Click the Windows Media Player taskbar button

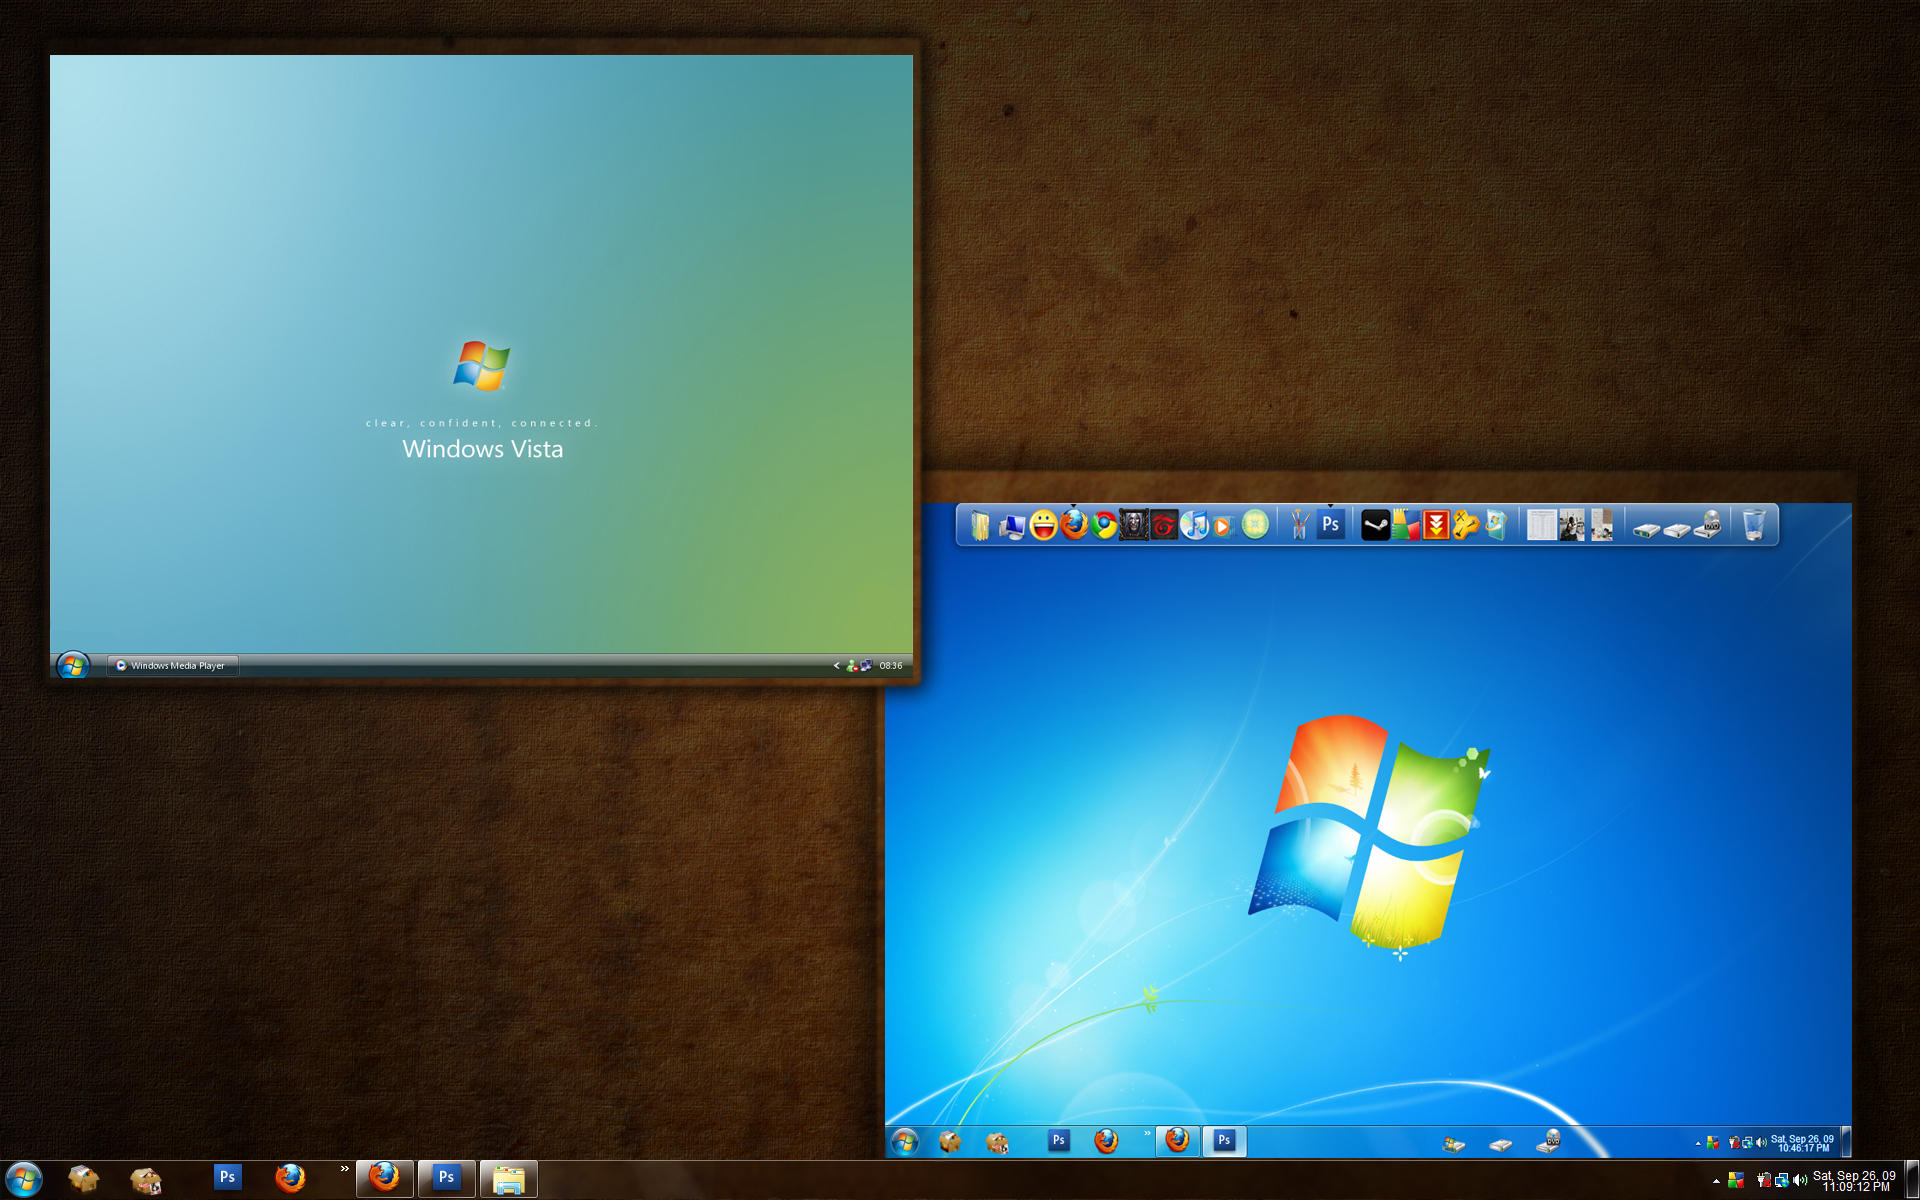(172, 665)
